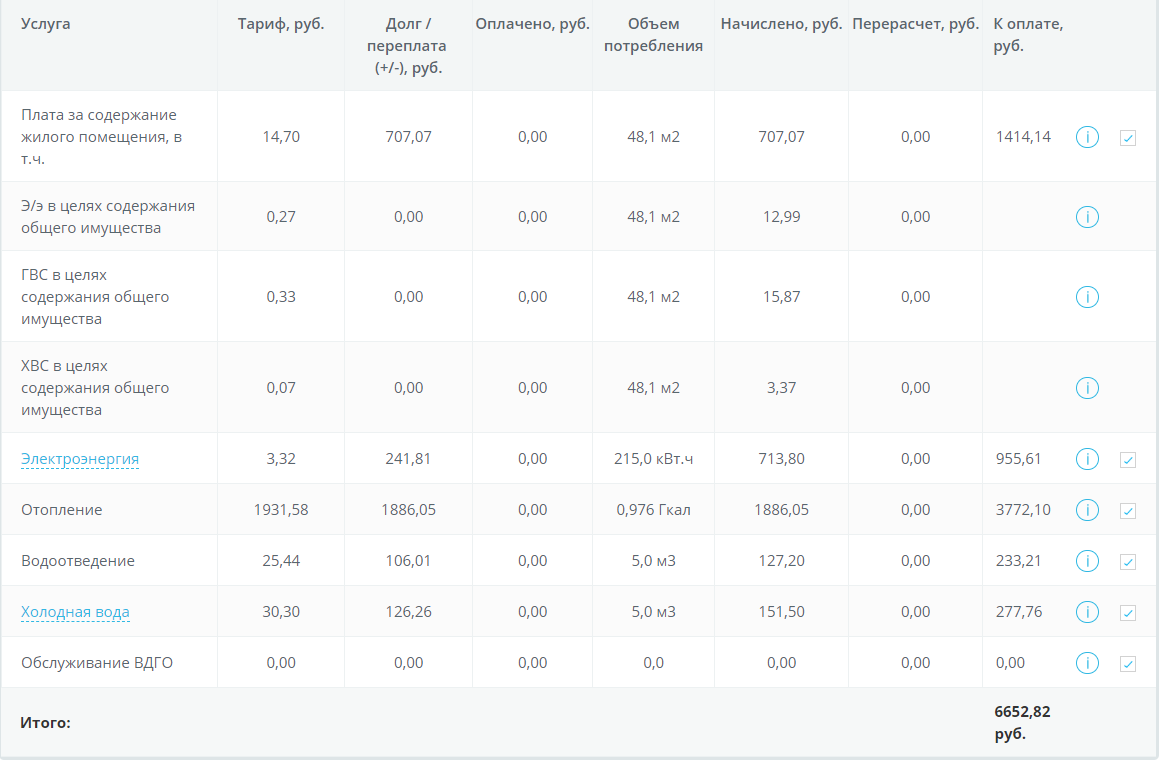The height and width of the screenshot is (762, 1162).
Task: Show details icon for Водоотведение
Action: (x=1087, y=561)
